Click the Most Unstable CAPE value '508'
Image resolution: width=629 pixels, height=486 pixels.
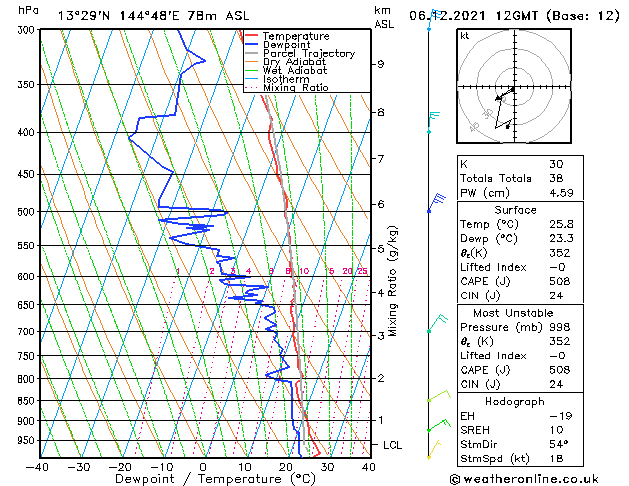tap(560, 370)
